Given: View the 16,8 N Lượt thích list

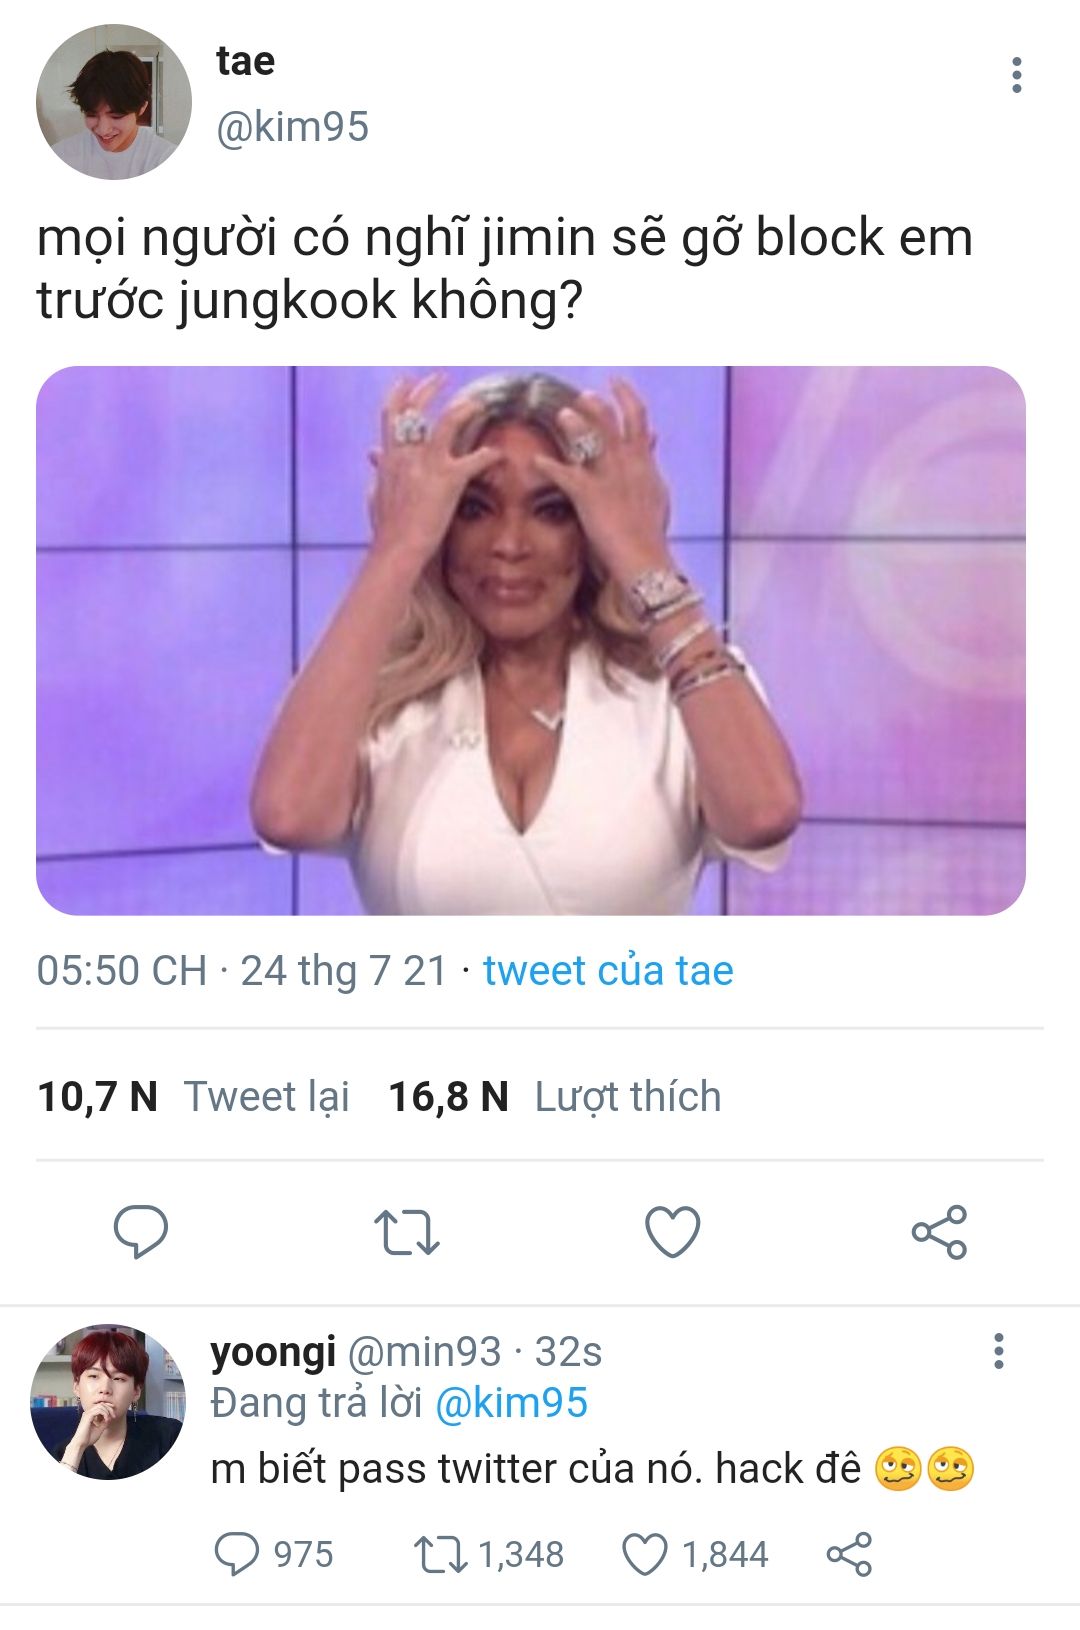Looking at the screenshot, I should coord(554,1097).
